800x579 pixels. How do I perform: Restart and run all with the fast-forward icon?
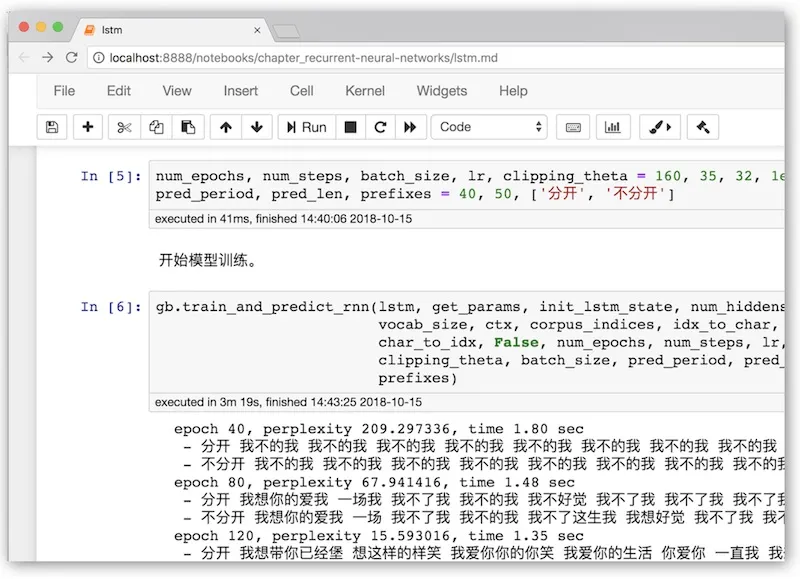pyautogui.click(x=410, y=127)
